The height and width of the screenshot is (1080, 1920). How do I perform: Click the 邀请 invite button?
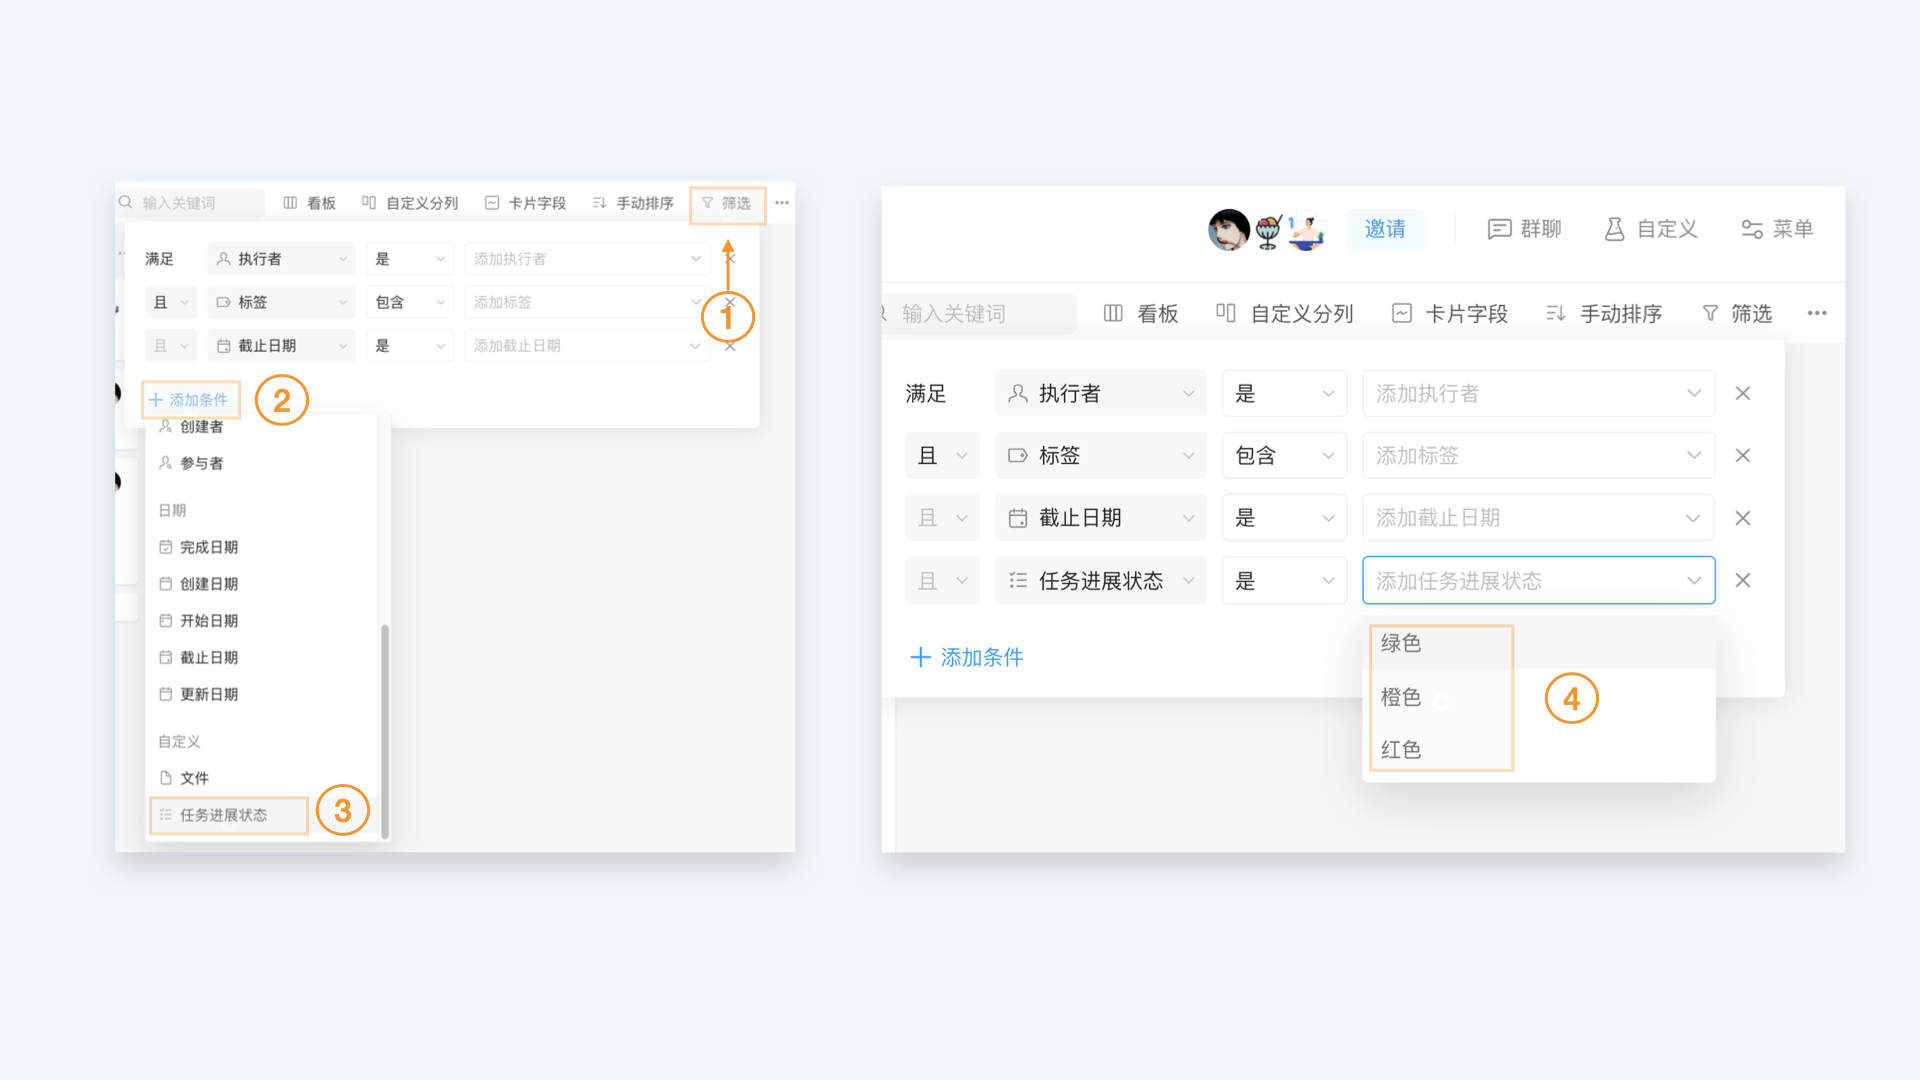click(1384, 229)
